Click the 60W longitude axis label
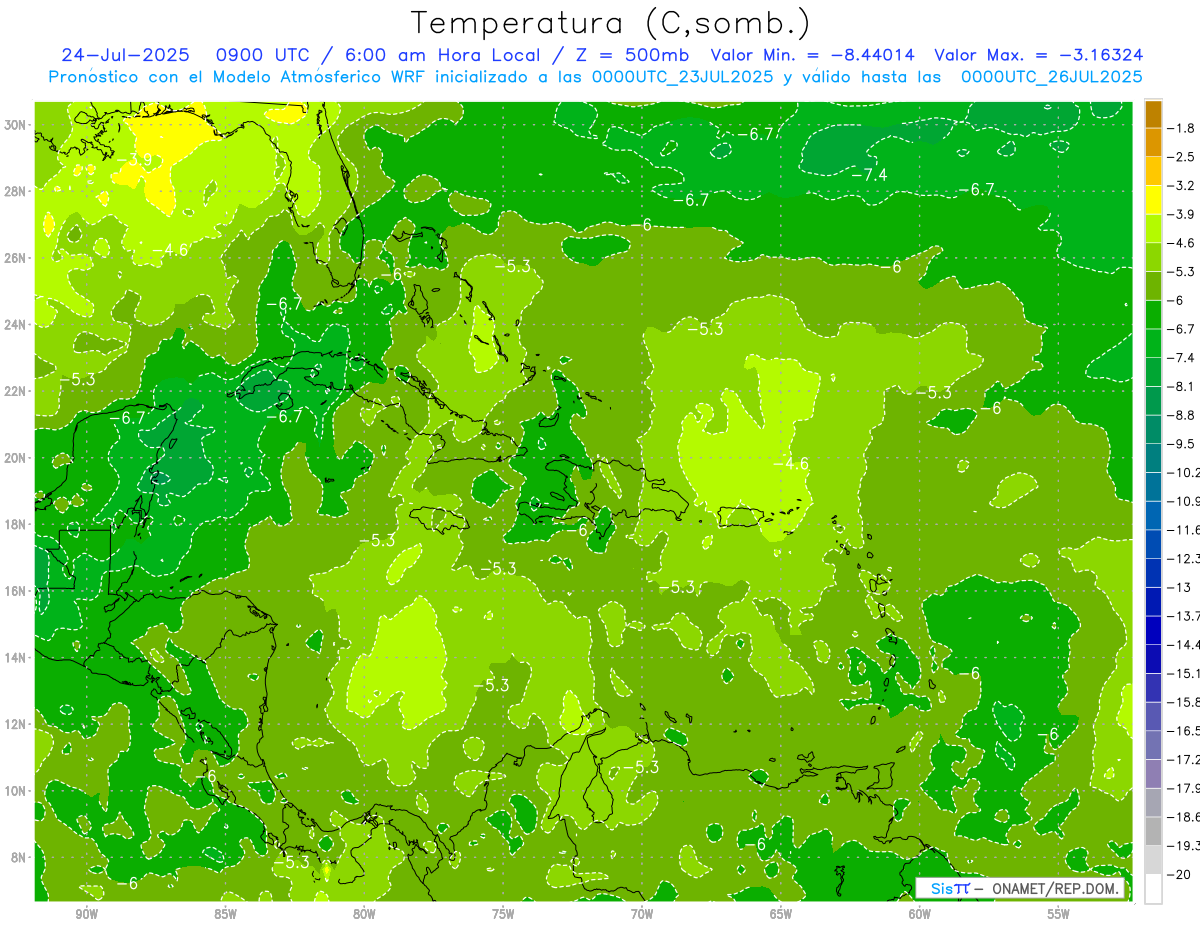Screen dimensions: 1200x927 [x=920, y=914]
